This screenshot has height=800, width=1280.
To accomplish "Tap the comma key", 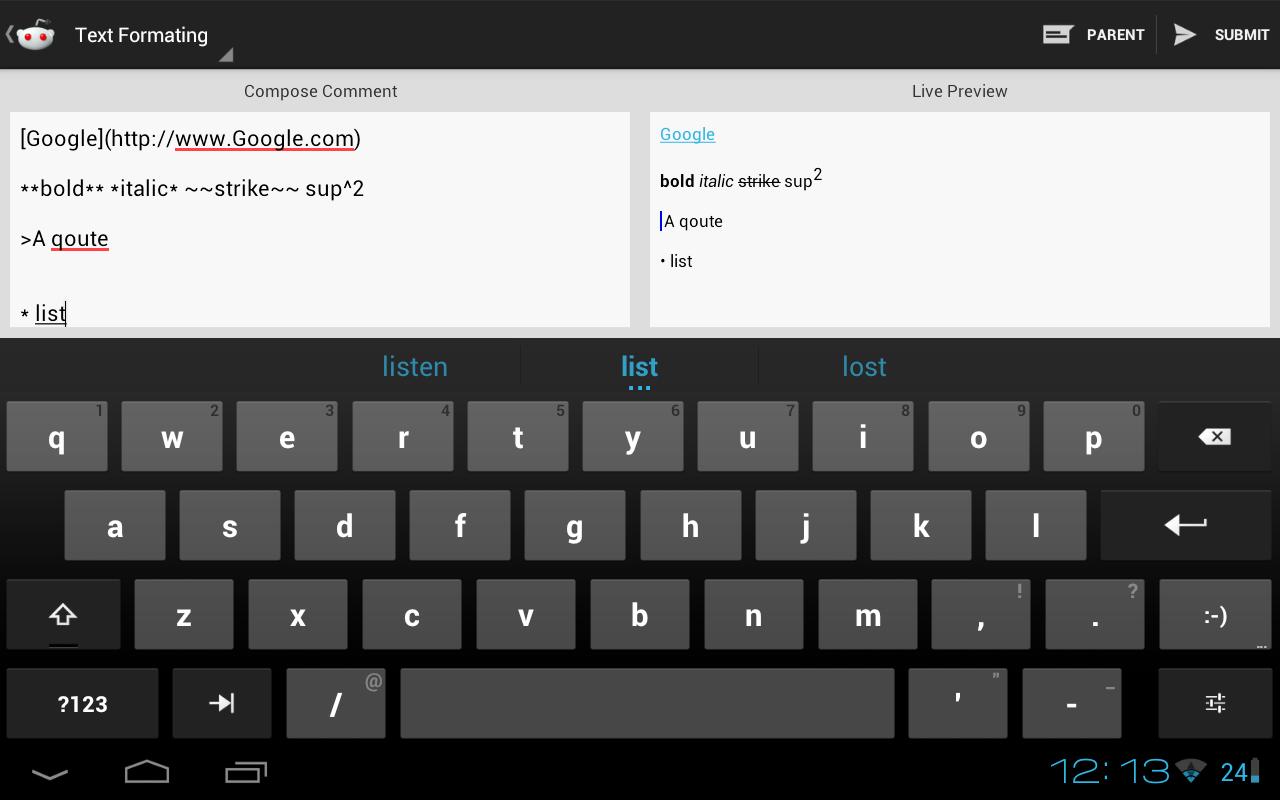I will coord(981,615).
